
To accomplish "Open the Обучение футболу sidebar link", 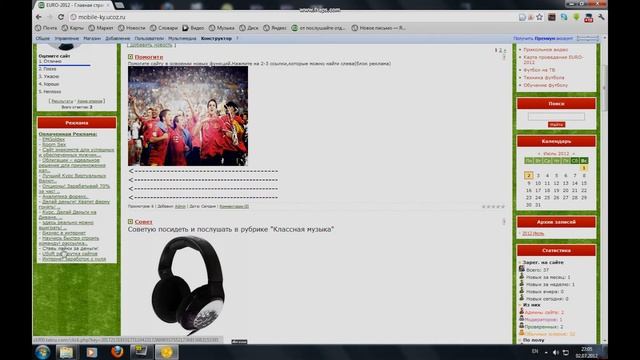I will tap(546, 85).
